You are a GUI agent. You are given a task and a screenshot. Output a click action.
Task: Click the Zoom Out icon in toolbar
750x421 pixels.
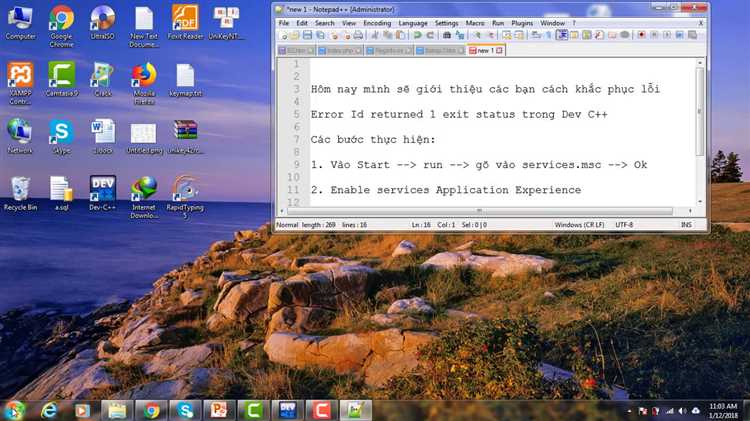pyautogui.click(x=490, y=35)
